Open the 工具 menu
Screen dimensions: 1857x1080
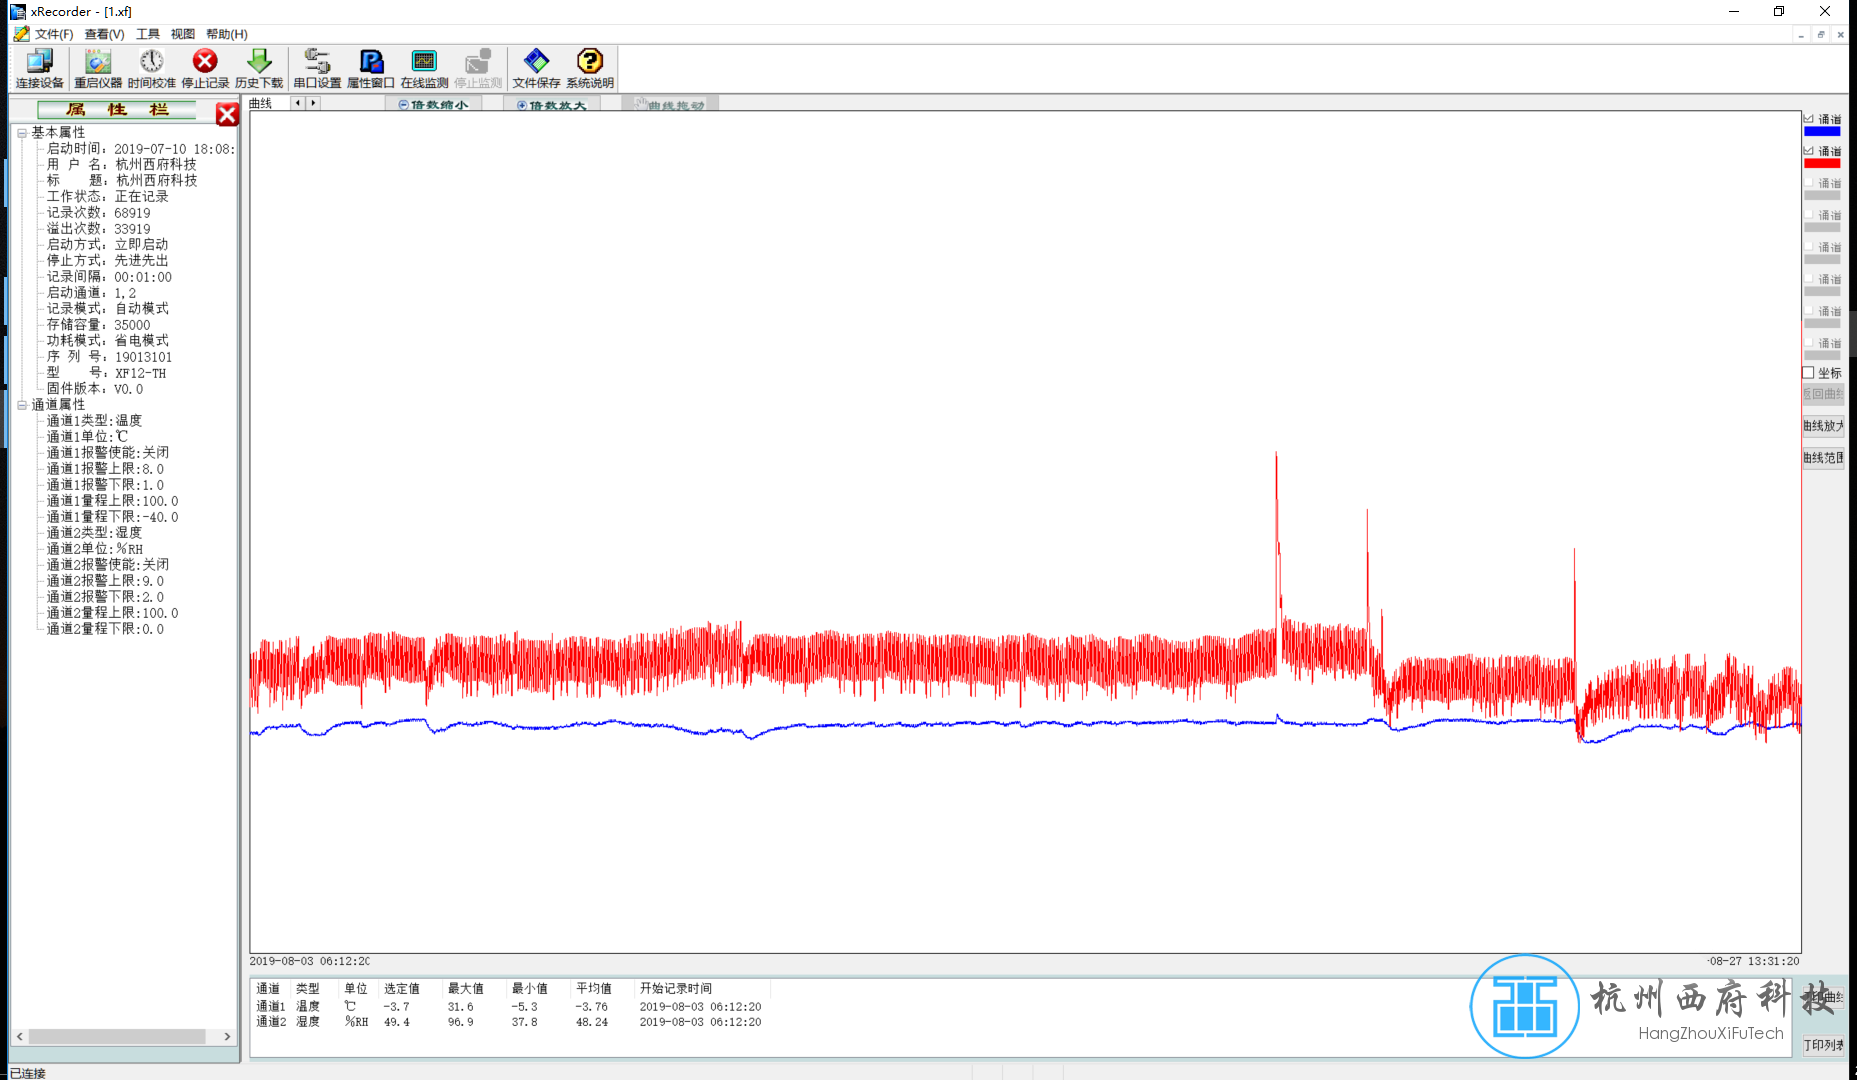coord(147,34)
